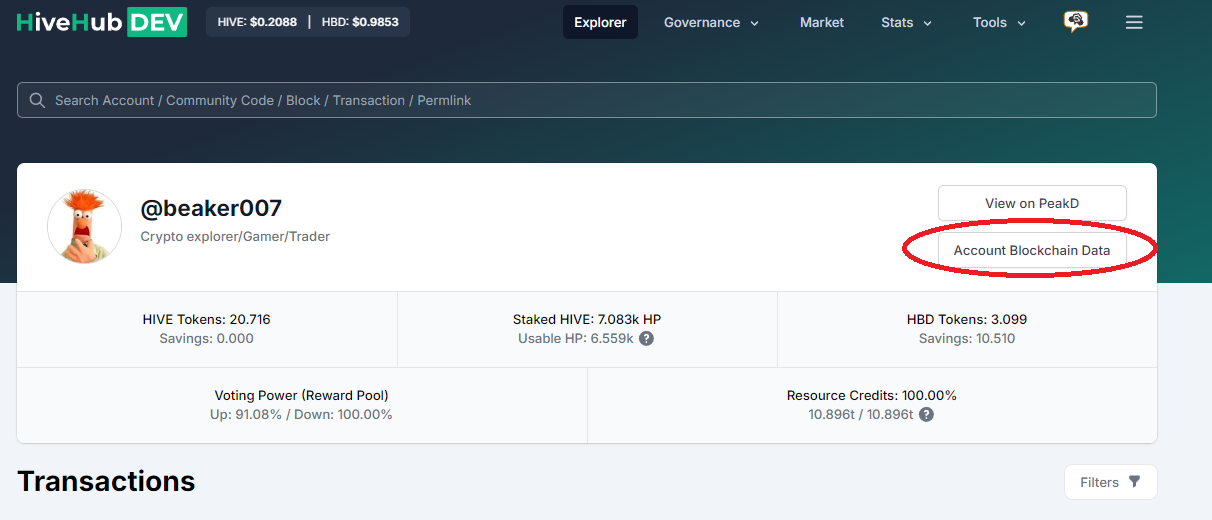Image resolution: width=1212 pixels, height=520 pixels.
Task: Click Resource Credits: 100.00% text
Action: click(872, 396)
